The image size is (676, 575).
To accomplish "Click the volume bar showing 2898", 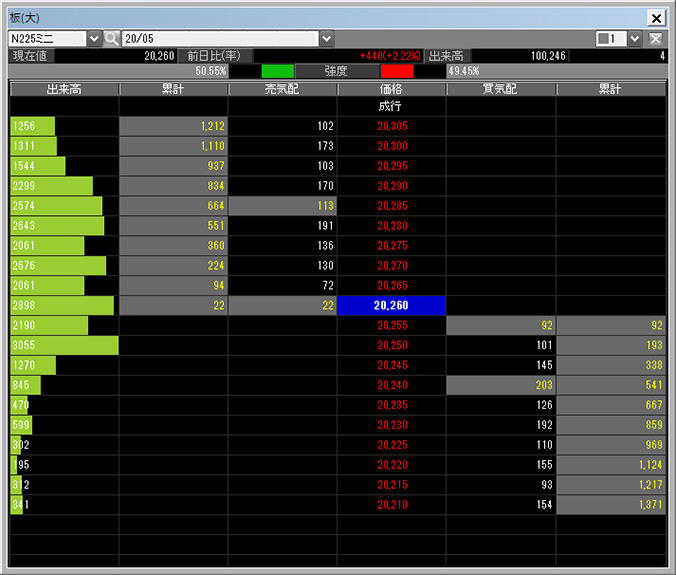I will (x=62, y=305).
